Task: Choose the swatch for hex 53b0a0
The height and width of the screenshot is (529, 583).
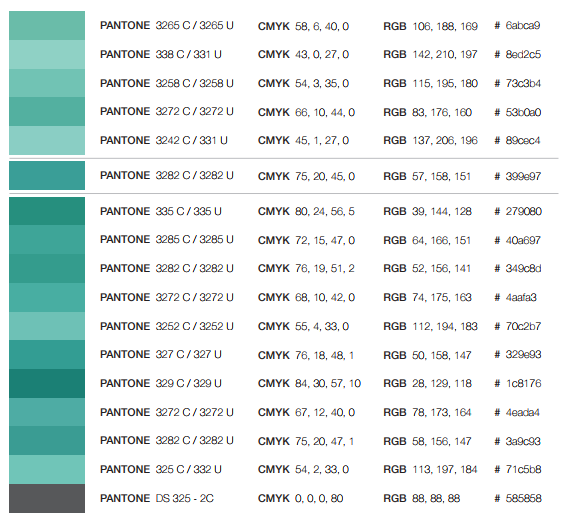Action: 47,112
